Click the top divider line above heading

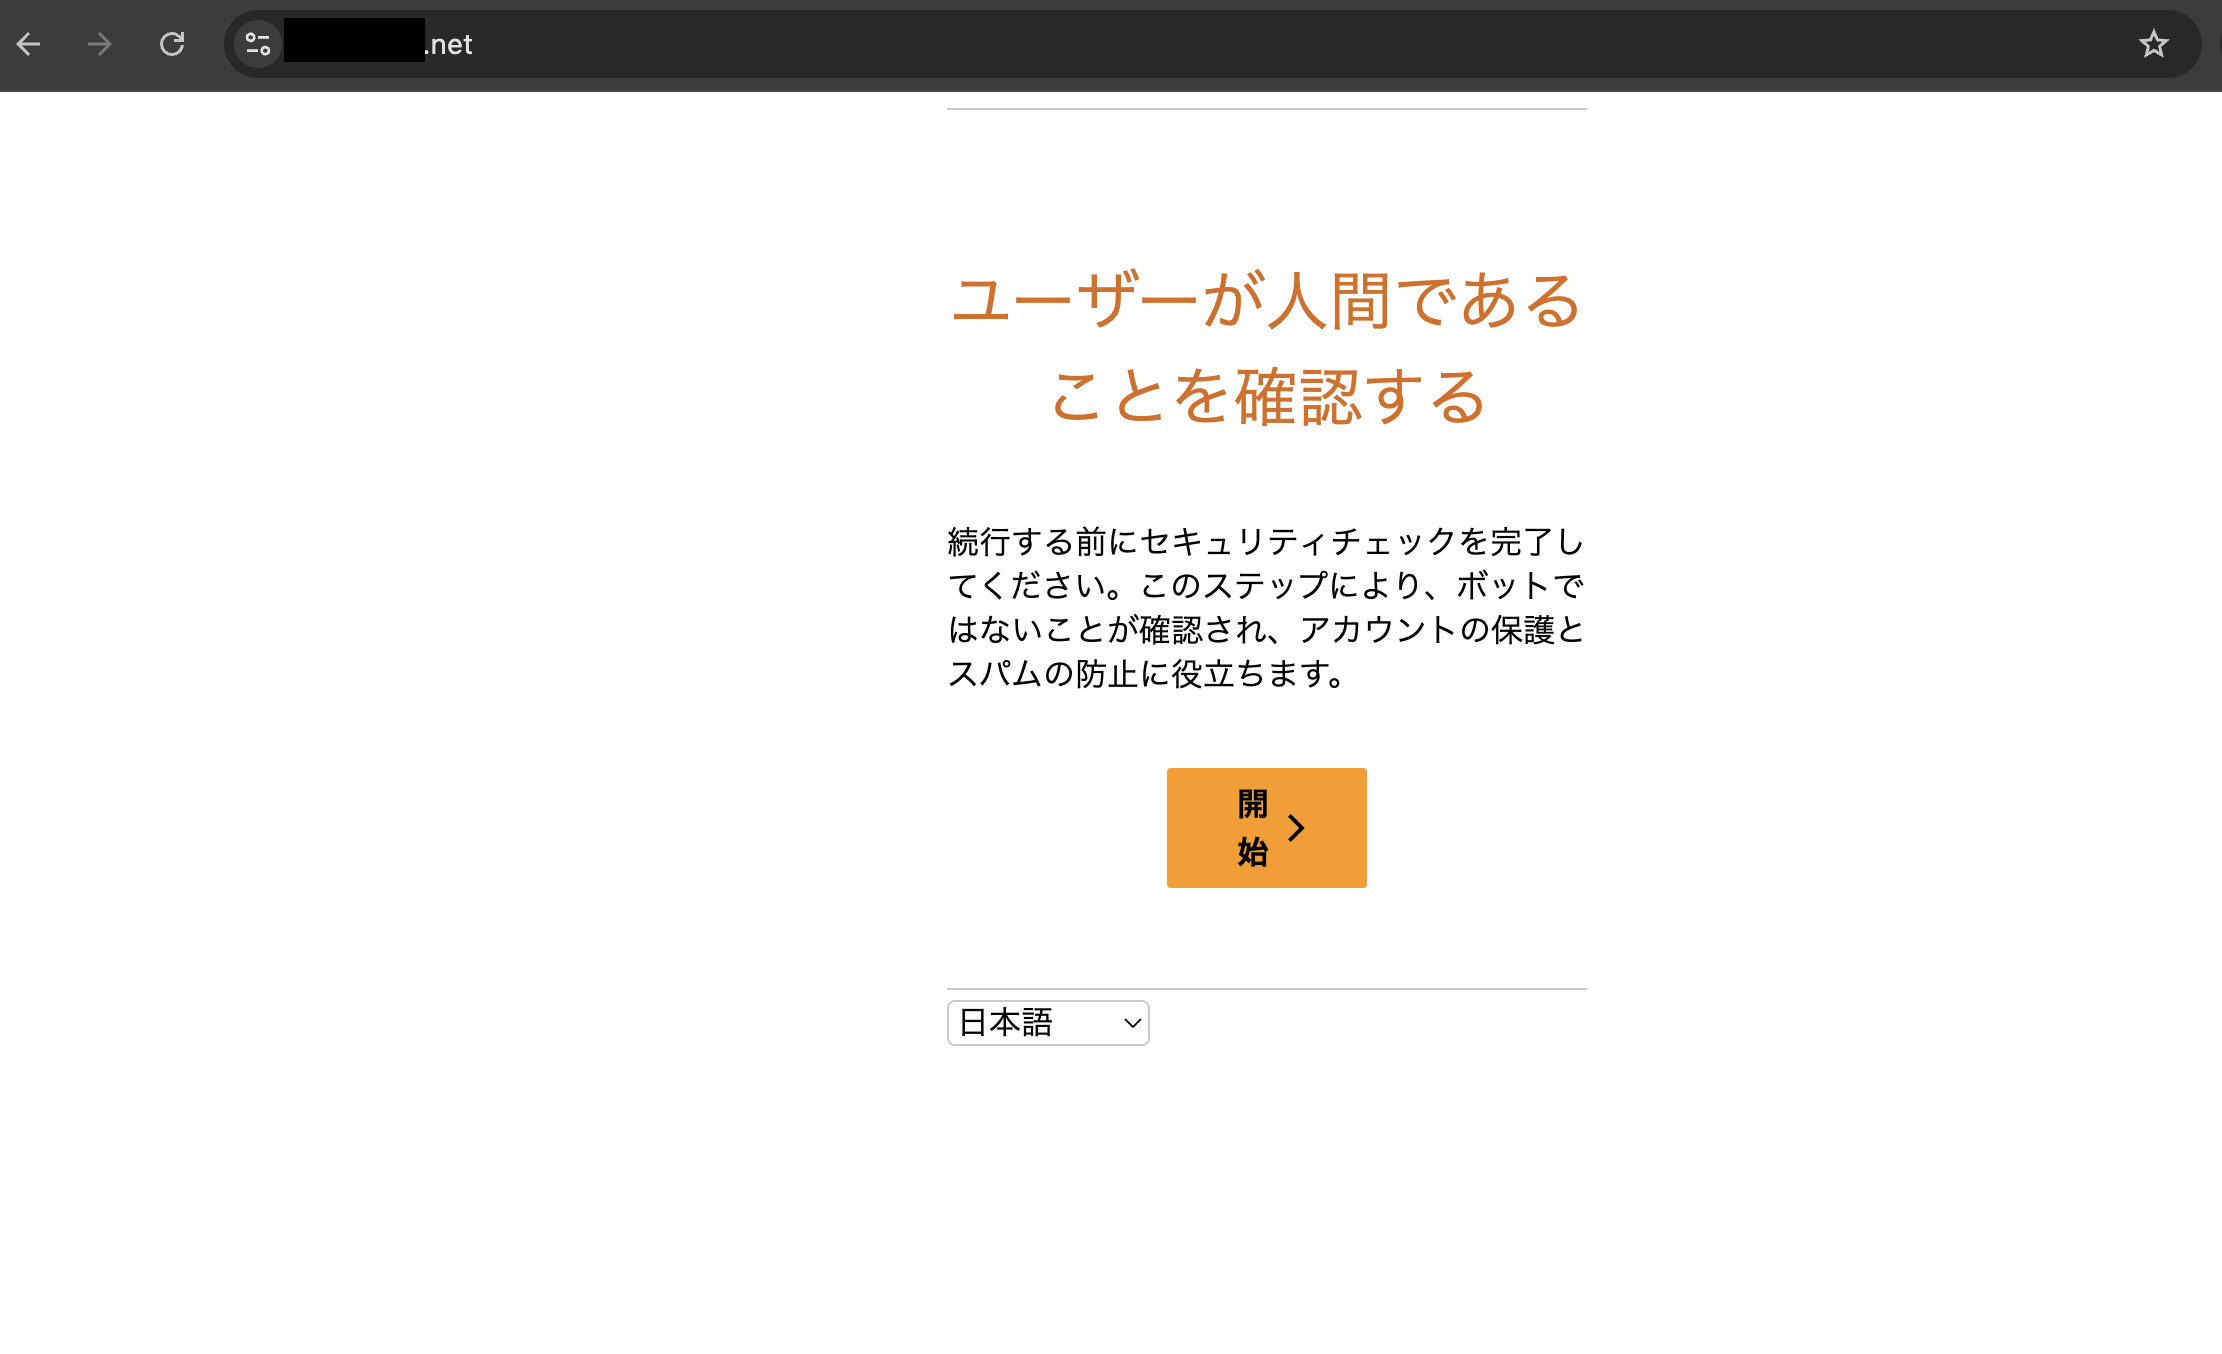[1266, 109]
